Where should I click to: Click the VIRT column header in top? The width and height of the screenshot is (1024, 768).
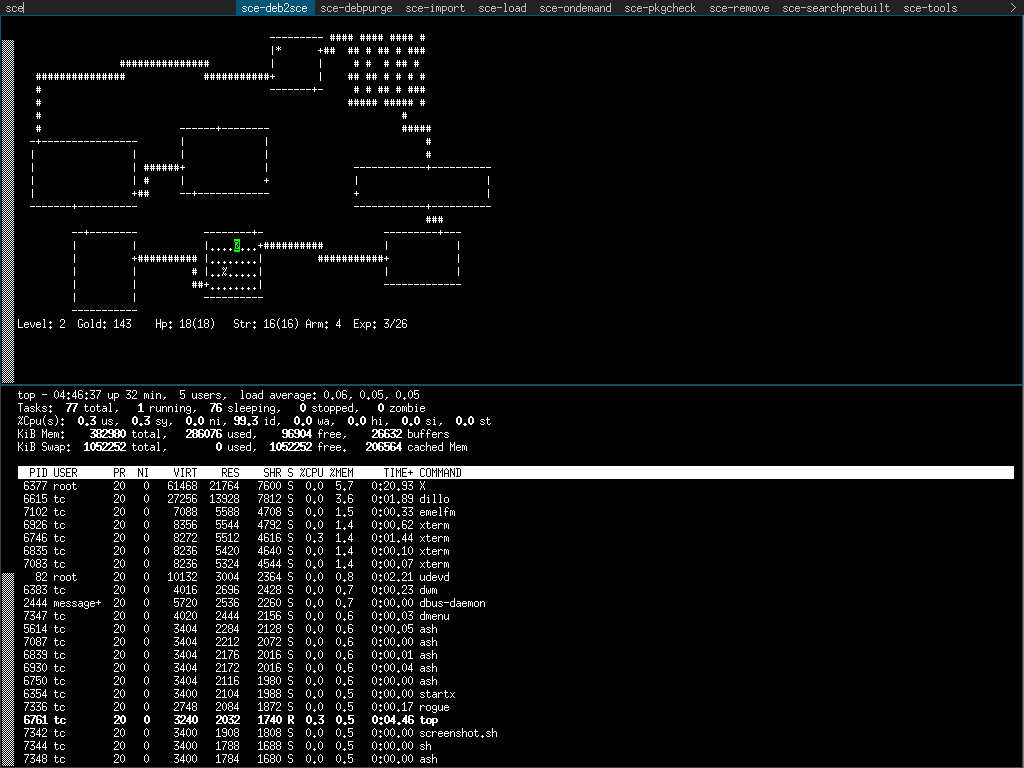tap(185, 473)
